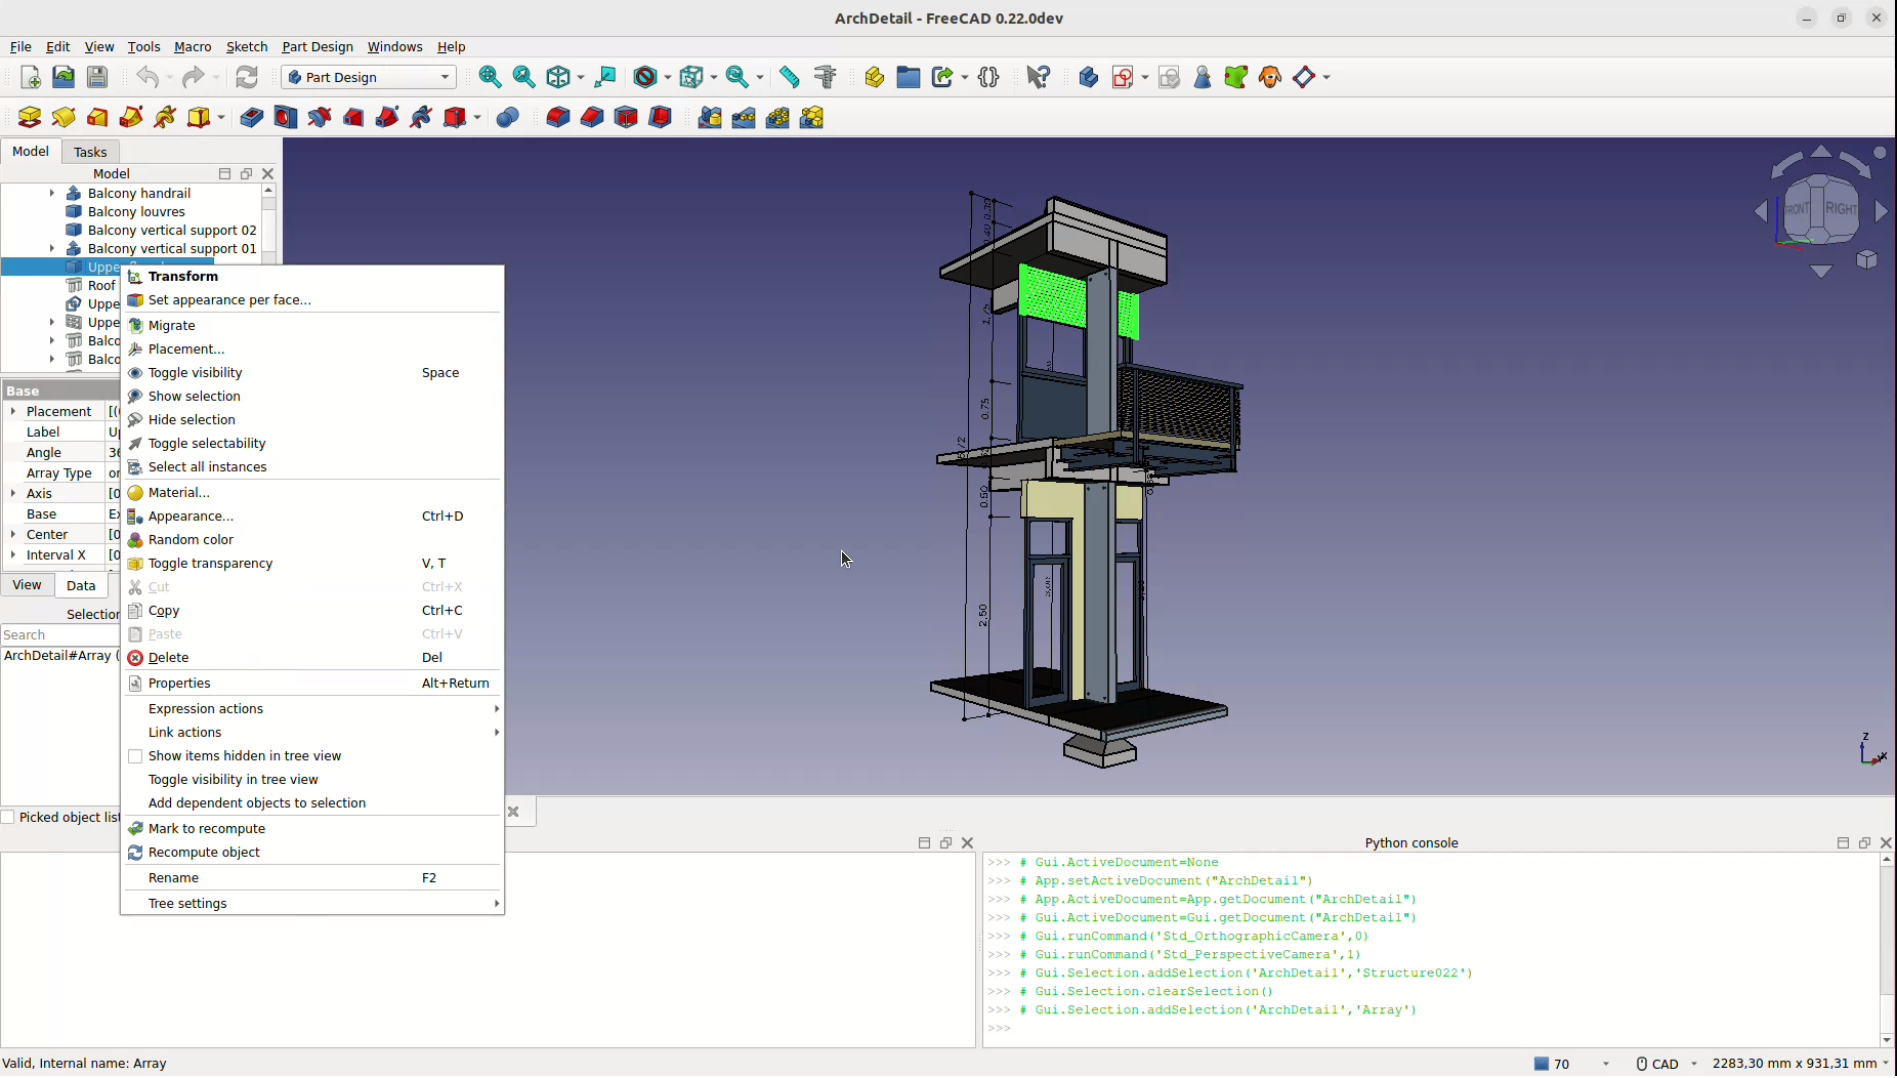The height and width of the screenshot is (1078, 1897).
Task: Click the Search field in selection panel
Action: tap(60, 635)
